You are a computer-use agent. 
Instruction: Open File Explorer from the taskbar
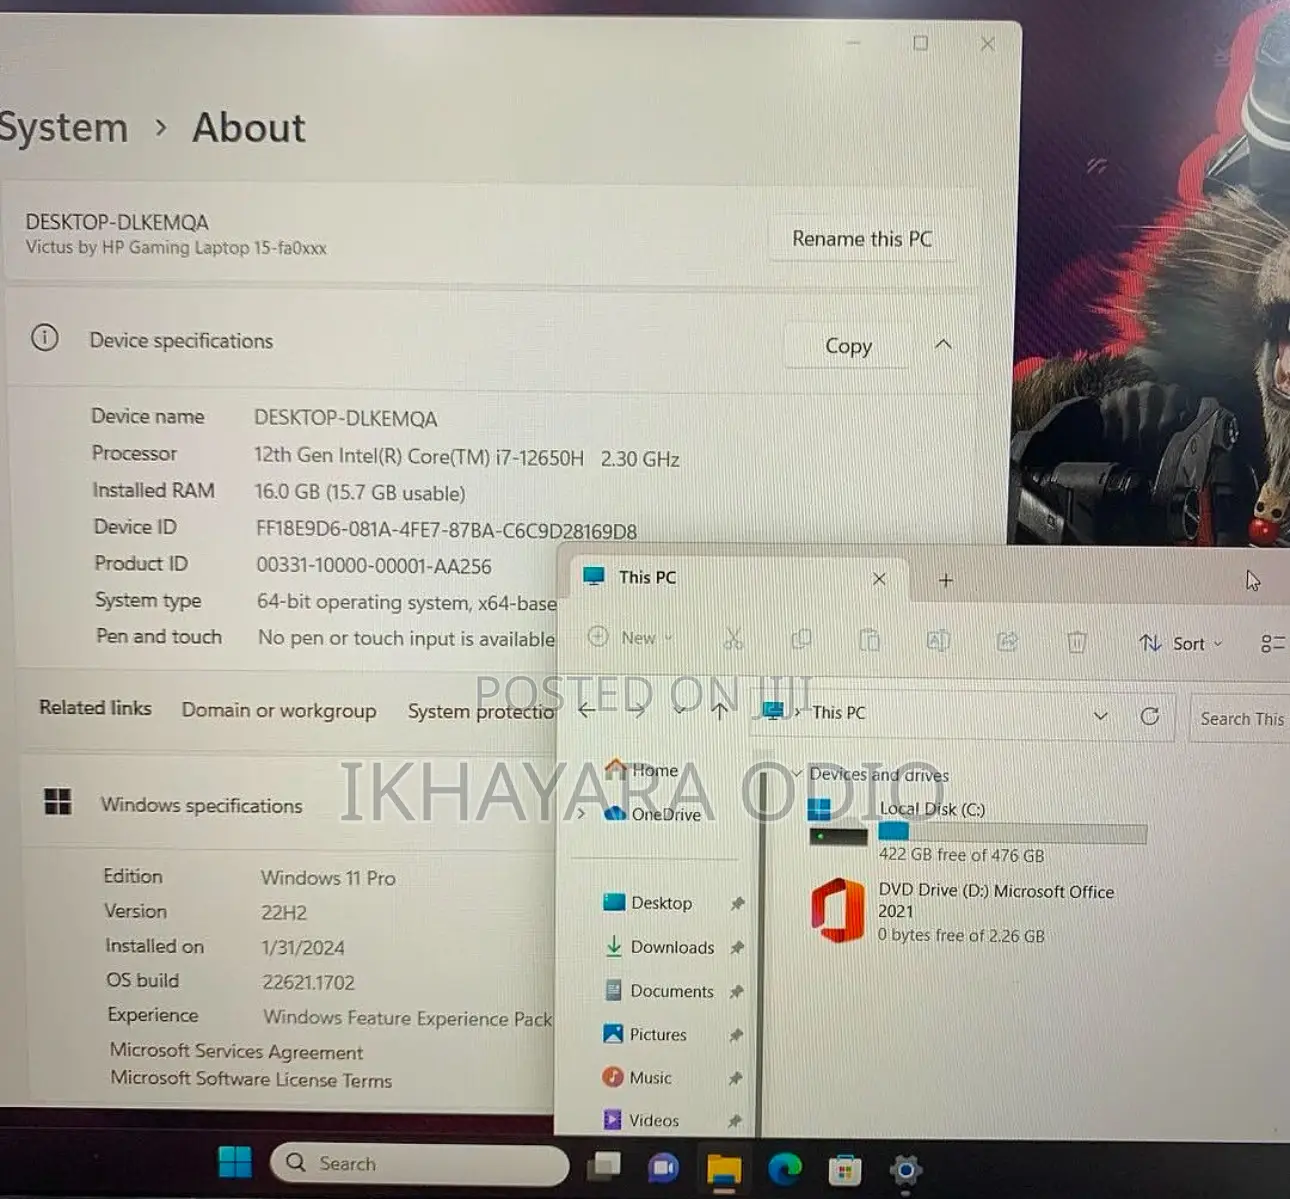click(723, 1168)
